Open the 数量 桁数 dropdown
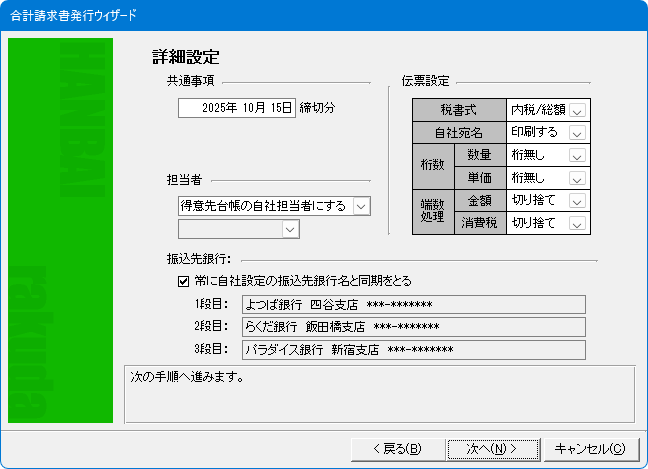 pos(577,155)
